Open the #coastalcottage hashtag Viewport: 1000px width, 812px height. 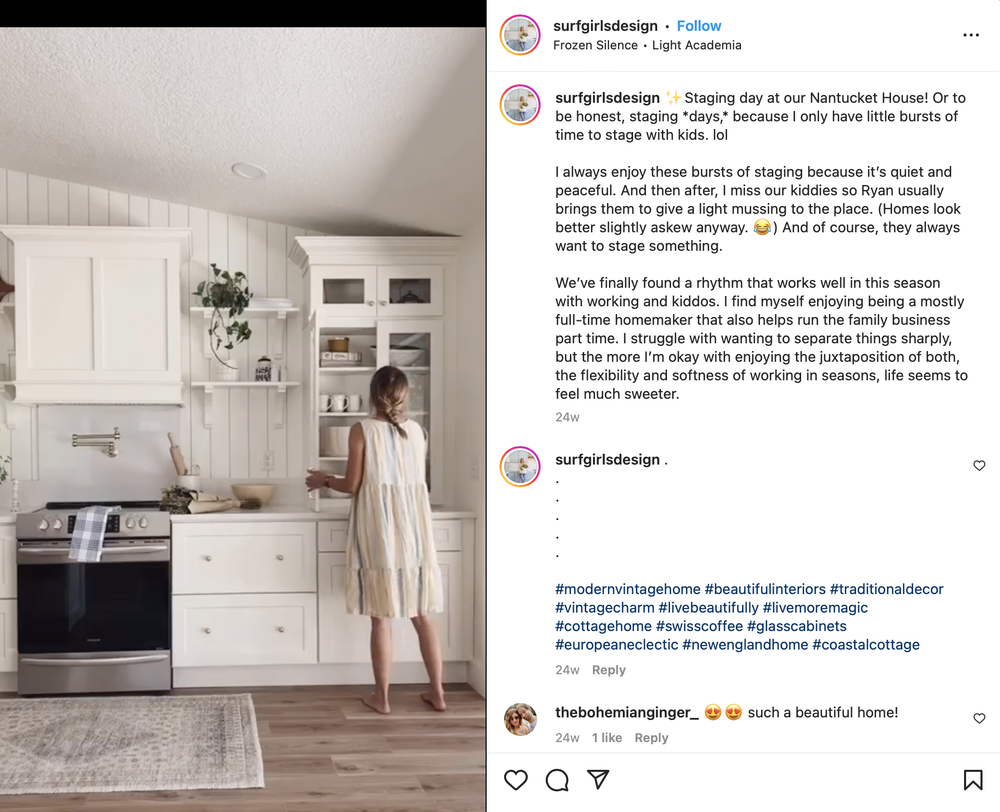point(865,644)
